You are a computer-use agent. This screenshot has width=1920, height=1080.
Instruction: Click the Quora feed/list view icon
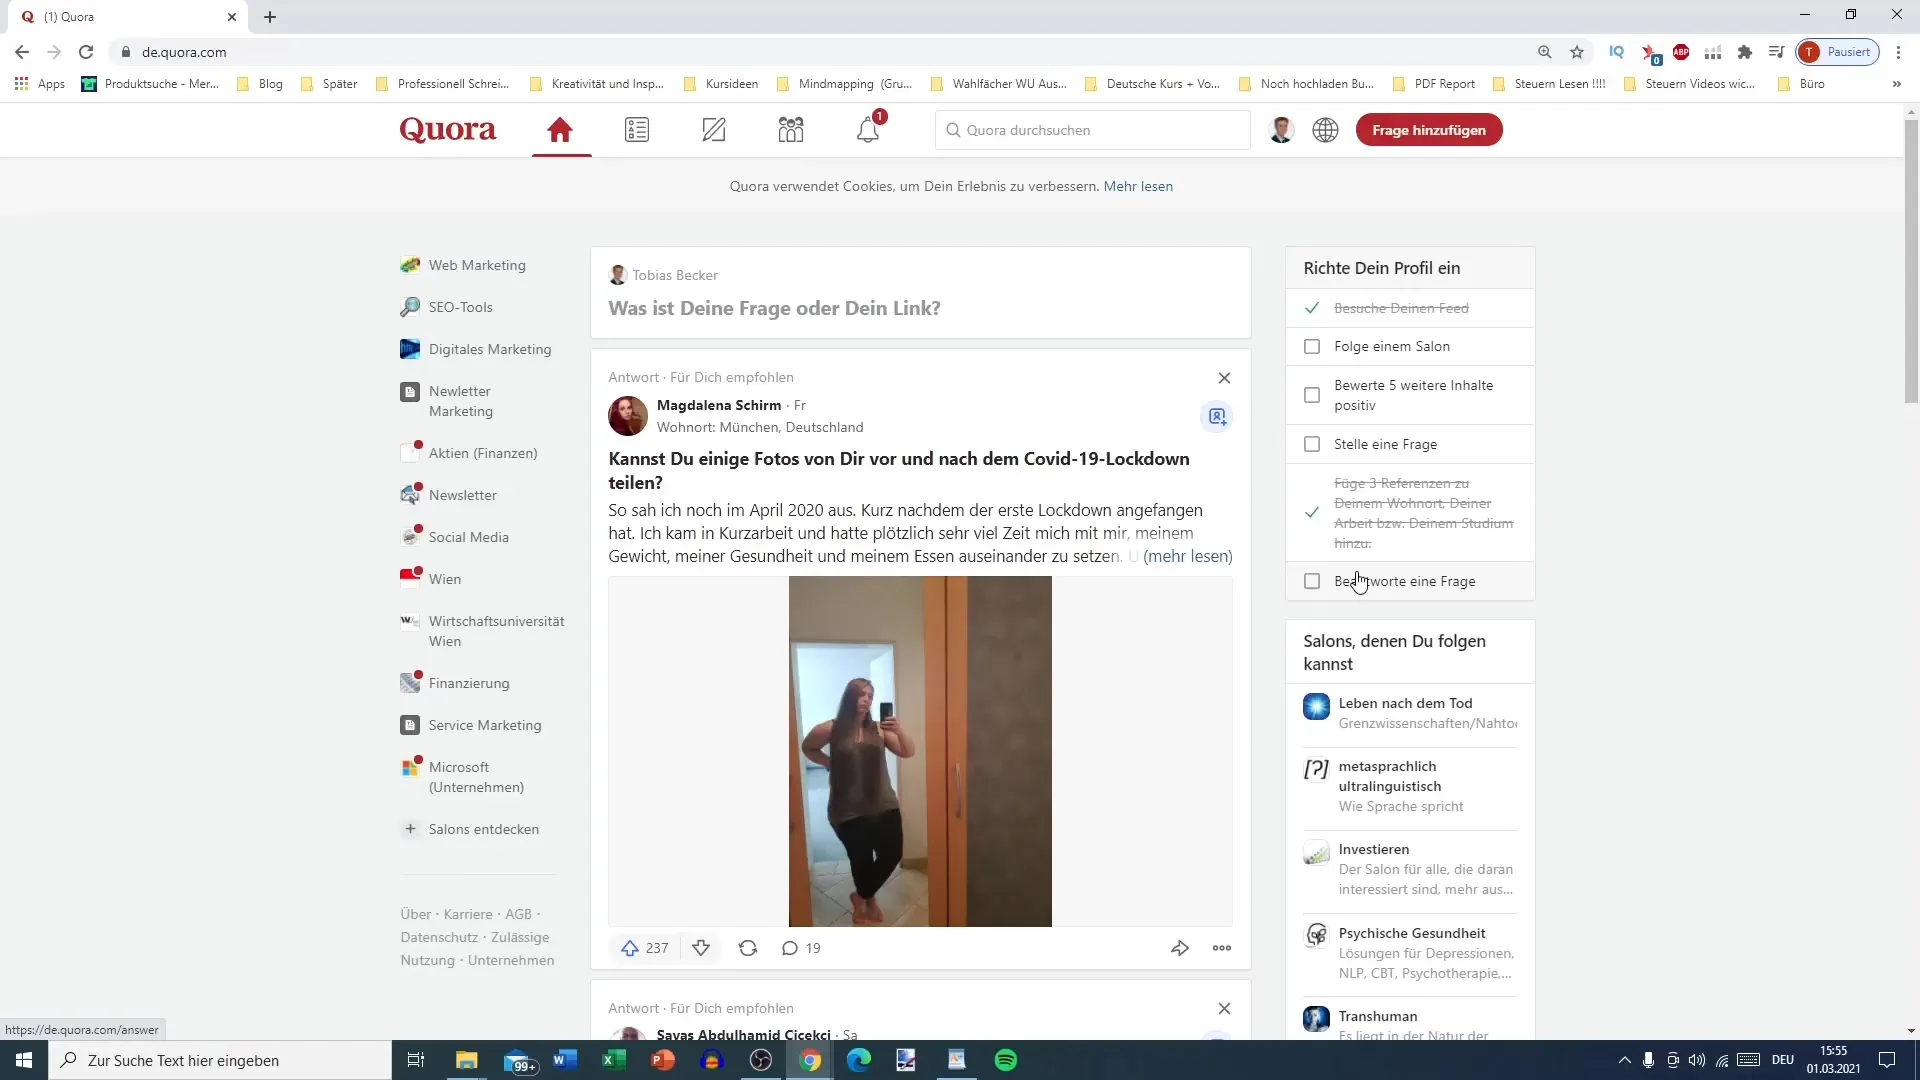coord(638,129)
